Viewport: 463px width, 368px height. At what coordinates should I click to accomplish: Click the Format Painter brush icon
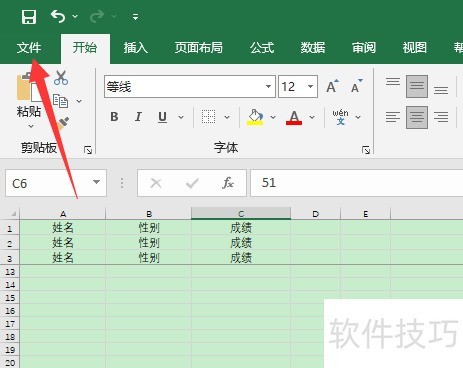tap(63, 123)
